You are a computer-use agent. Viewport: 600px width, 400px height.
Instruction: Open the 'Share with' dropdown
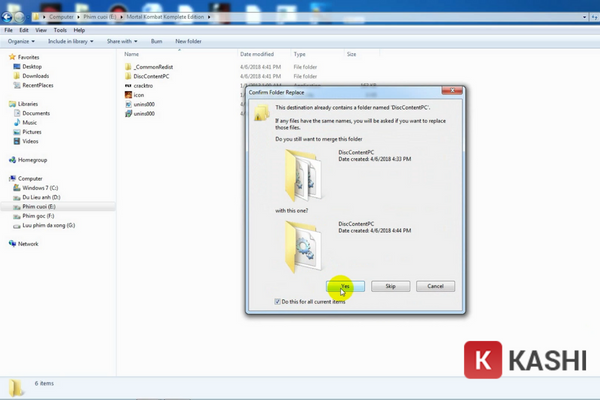tap(122, 41)
